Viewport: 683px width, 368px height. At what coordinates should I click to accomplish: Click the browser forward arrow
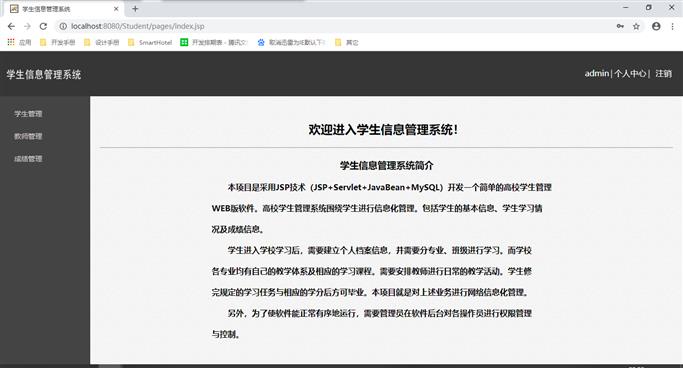27,26
